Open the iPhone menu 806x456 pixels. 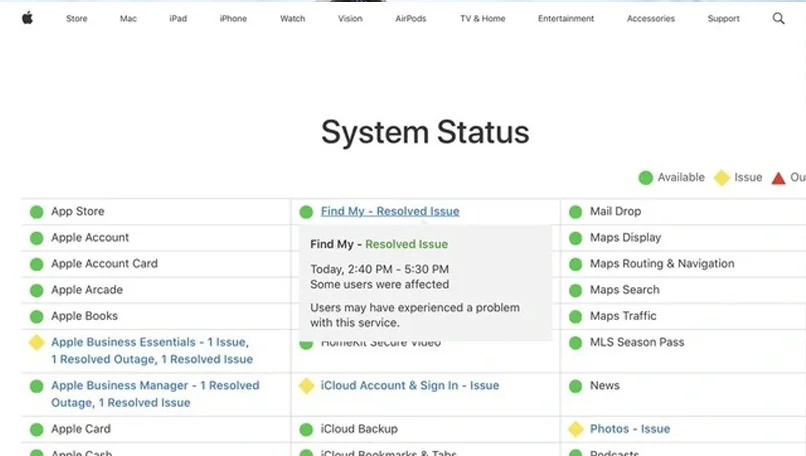(233, 19)
